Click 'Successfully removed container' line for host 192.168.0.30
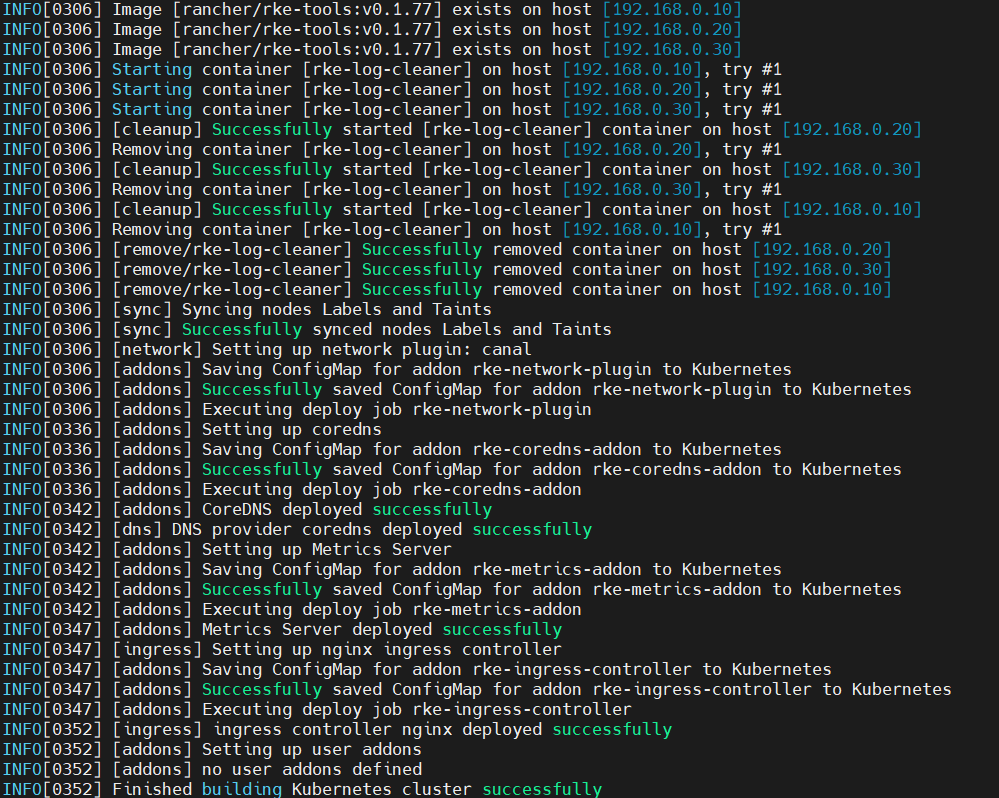This screenshot has width=999, height=798. pos(447,269)
